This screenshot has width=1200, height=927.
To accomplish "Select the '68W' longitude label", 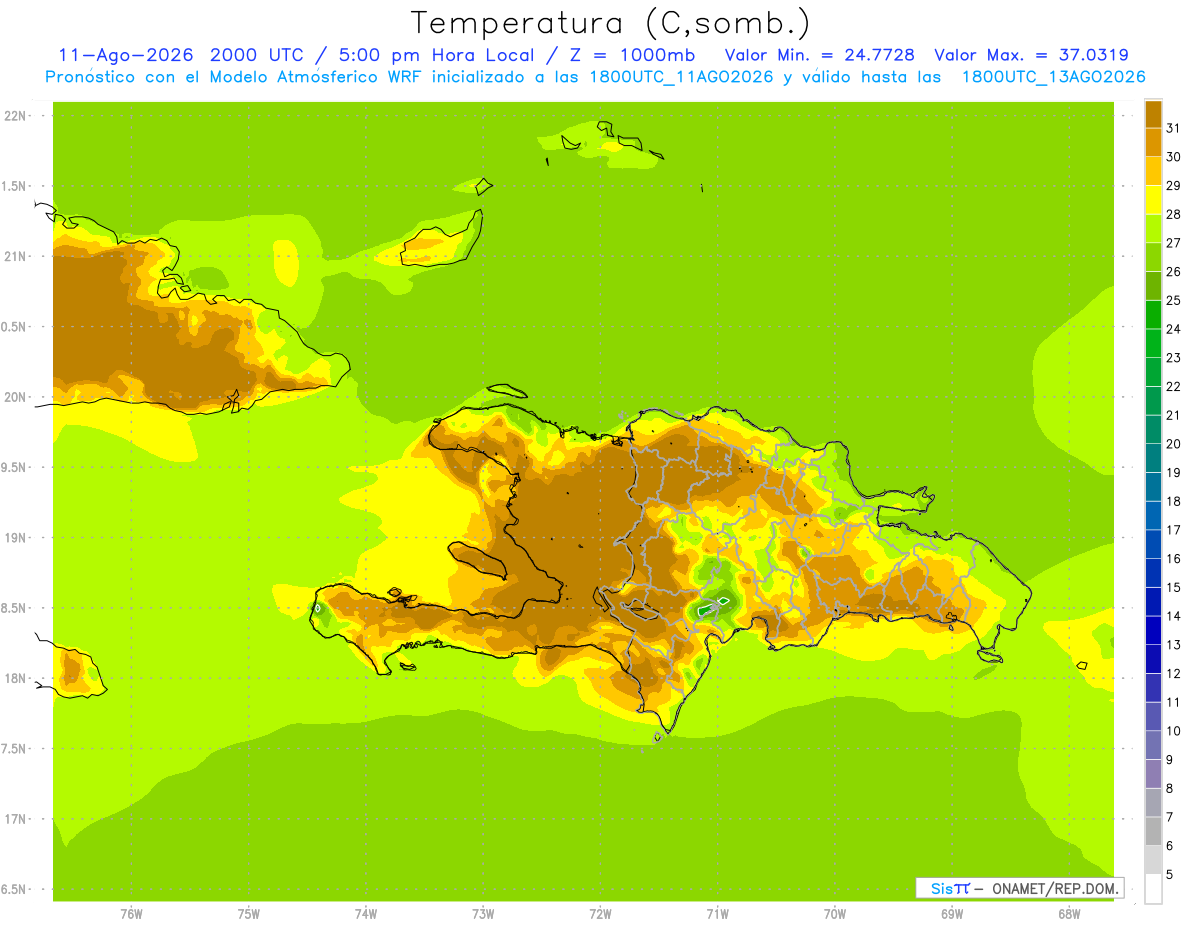I will click(1069, 914).
